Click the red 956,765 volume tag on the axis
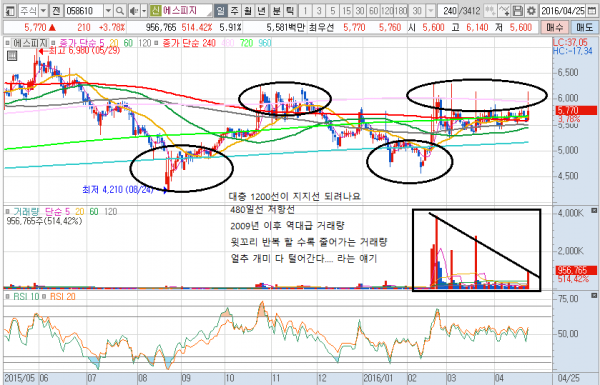 [576, 270]
